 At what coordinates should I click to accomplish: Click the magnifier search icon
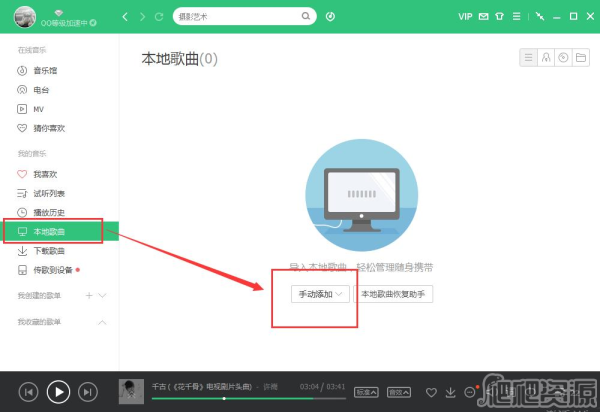click(306, 16)
